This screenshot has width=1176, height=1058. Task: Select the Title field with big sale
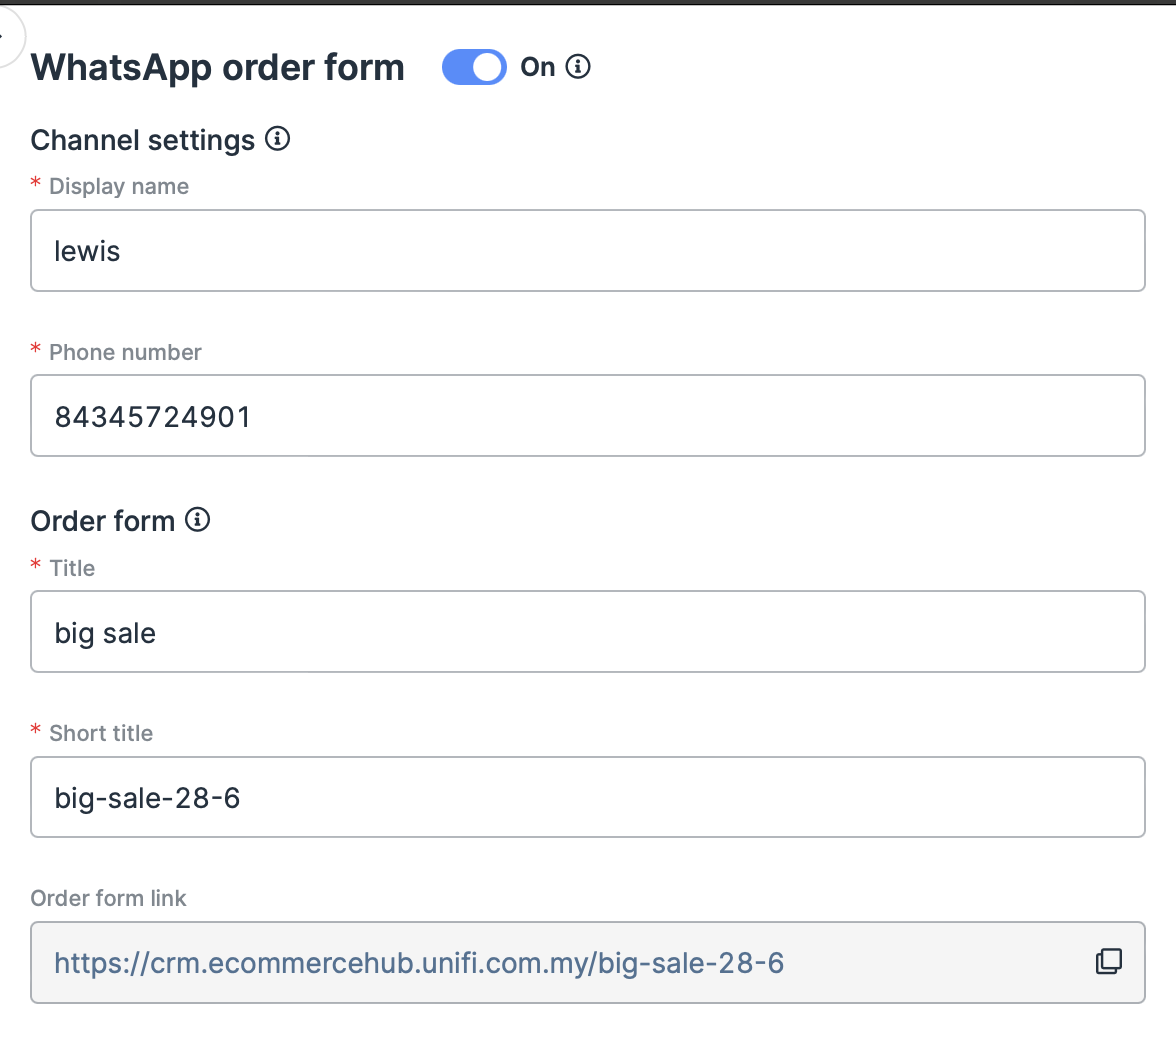[587, 632]
